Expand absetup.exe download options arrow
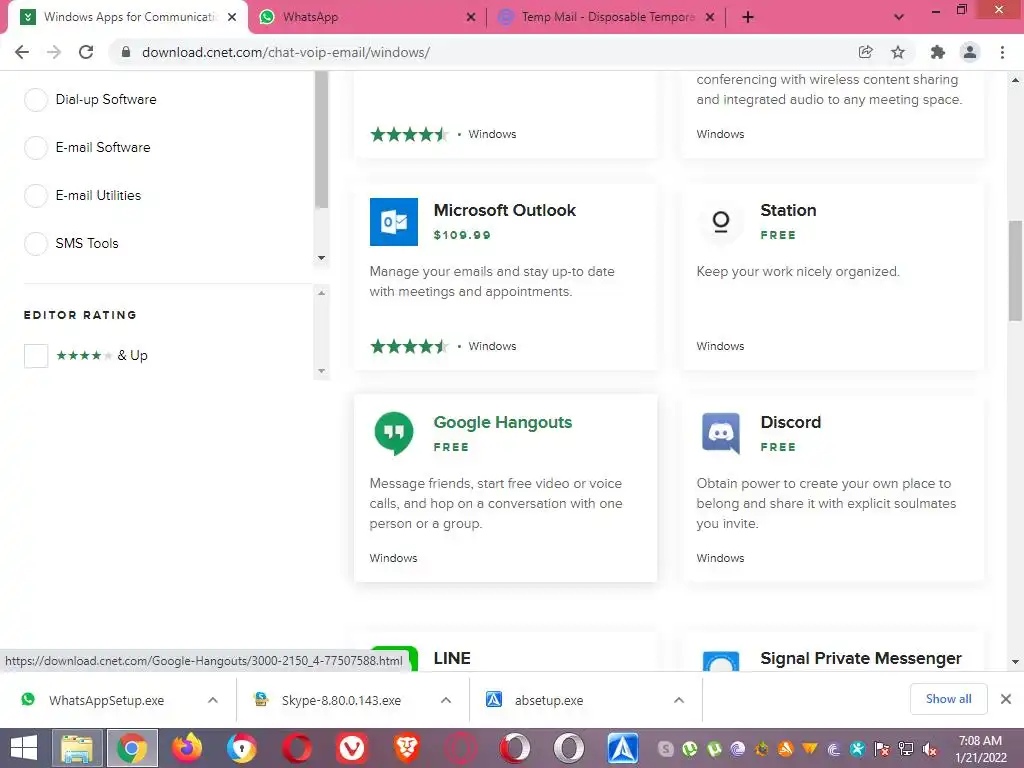 (679, 700)
